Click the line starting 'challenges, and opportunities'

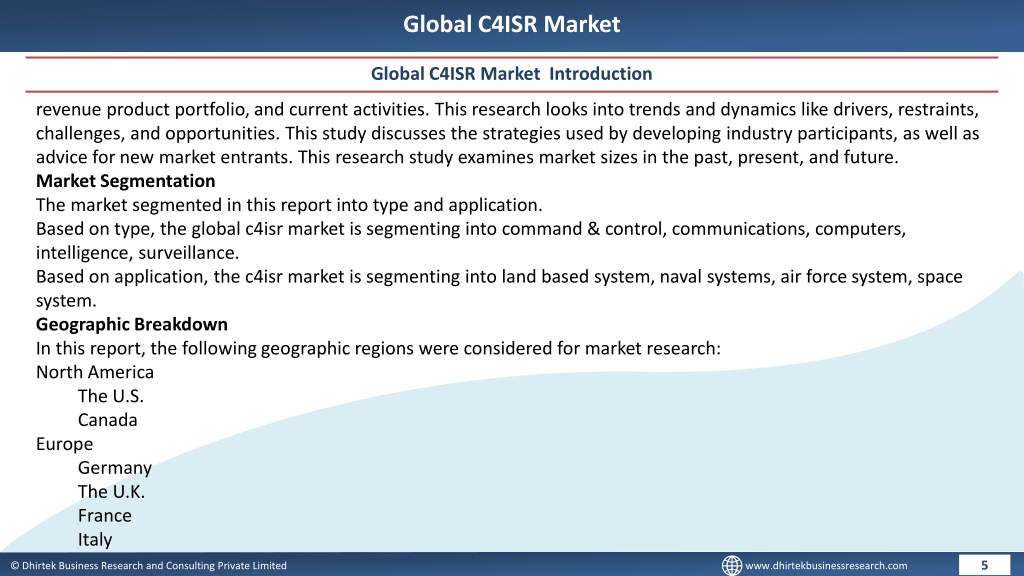pos(507,133)
